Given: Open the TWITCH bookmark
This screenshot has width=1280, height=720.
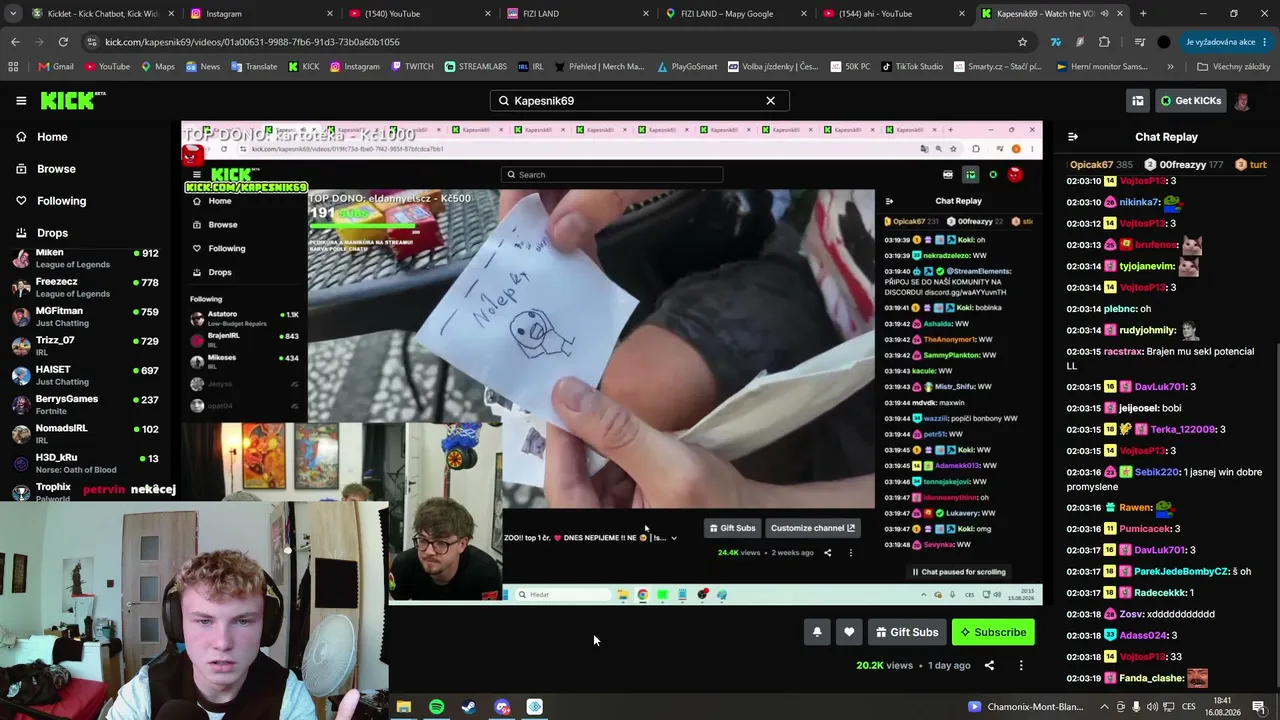Looking at the screenshot, I should coord(412,67).
